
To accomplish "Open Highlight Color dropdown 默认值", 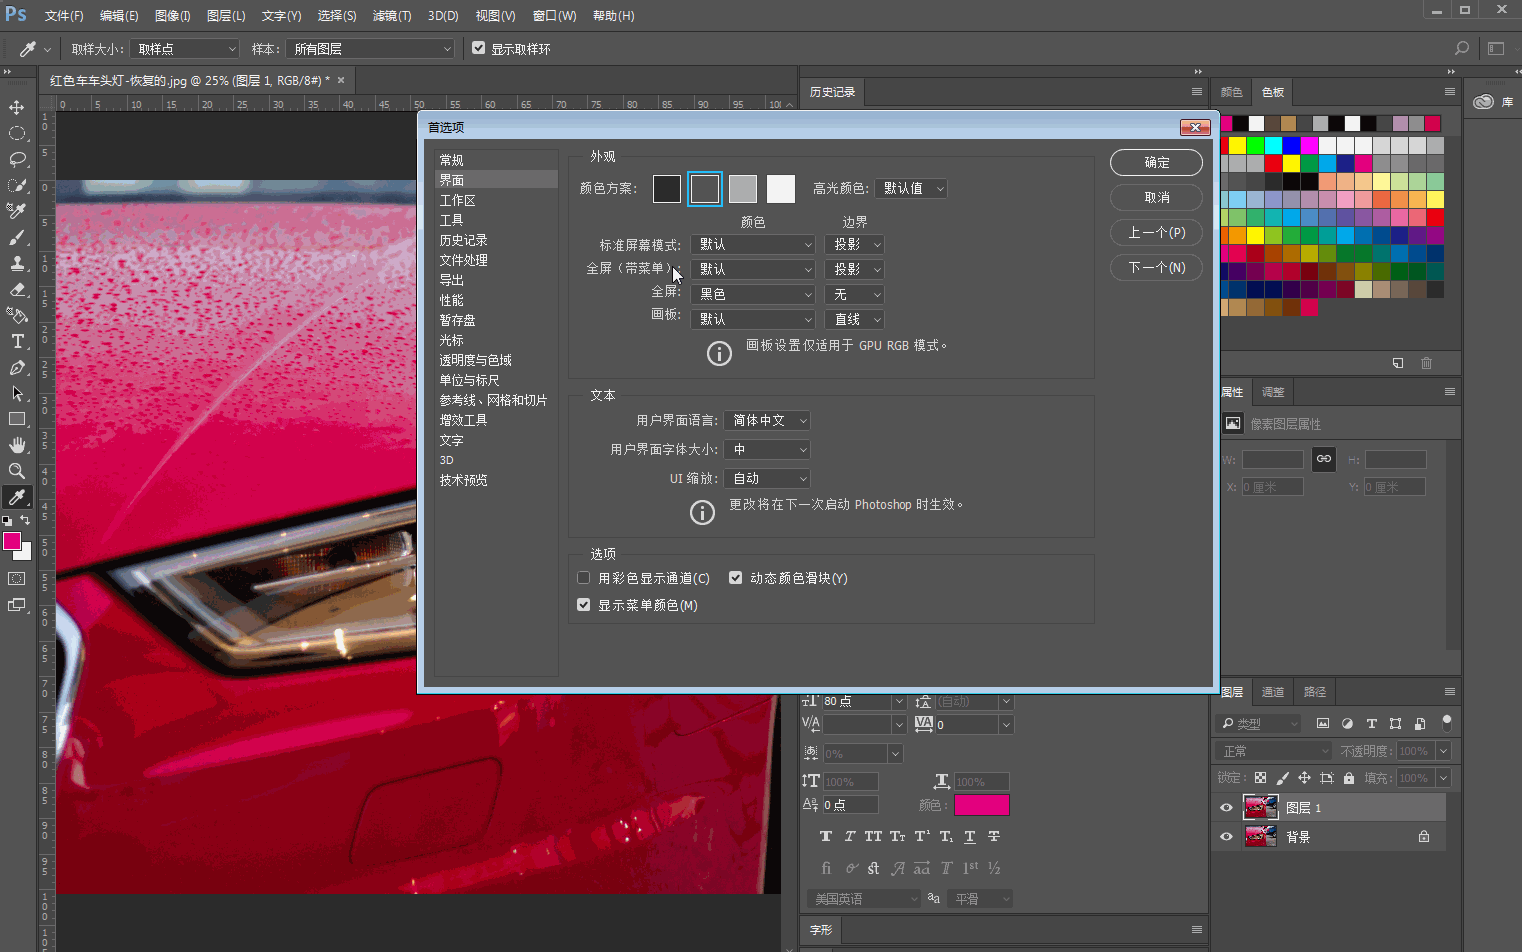I will 911,188.
